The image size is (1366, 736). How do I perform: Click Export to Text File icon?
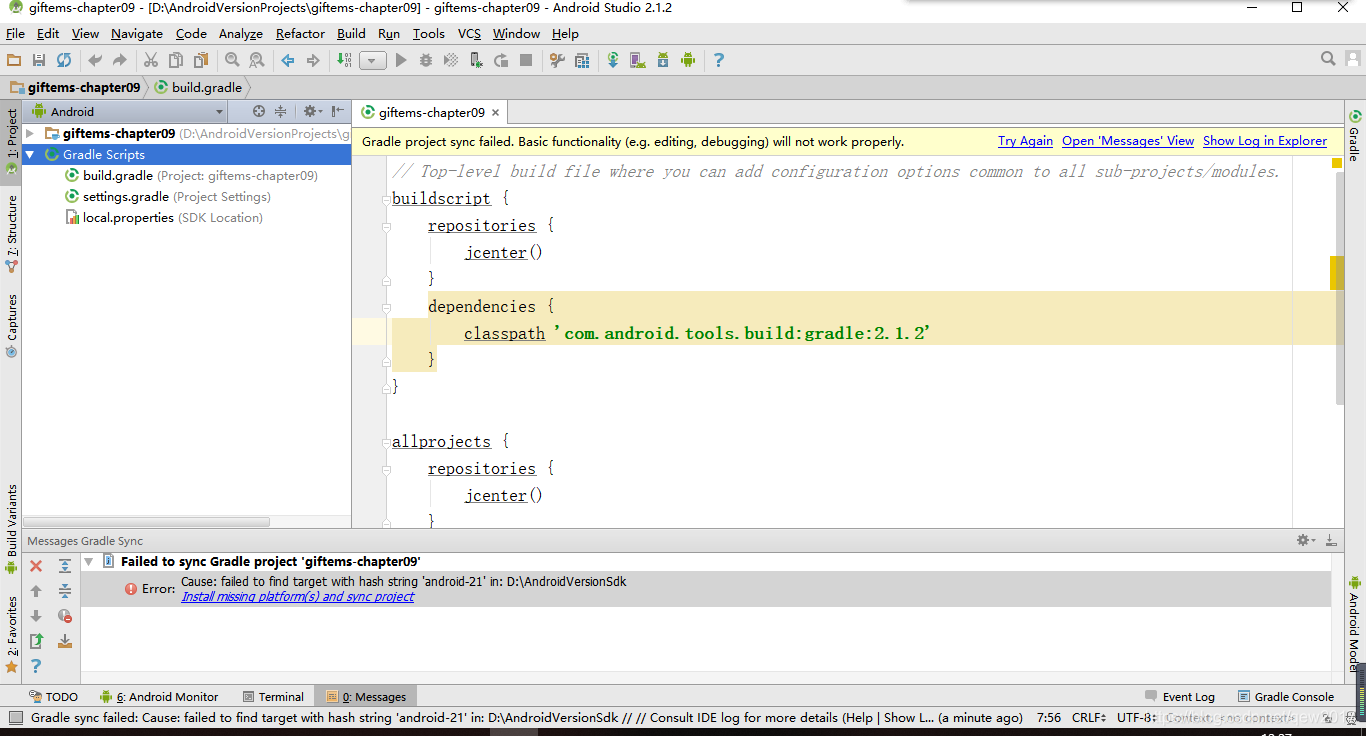[36, 641]
